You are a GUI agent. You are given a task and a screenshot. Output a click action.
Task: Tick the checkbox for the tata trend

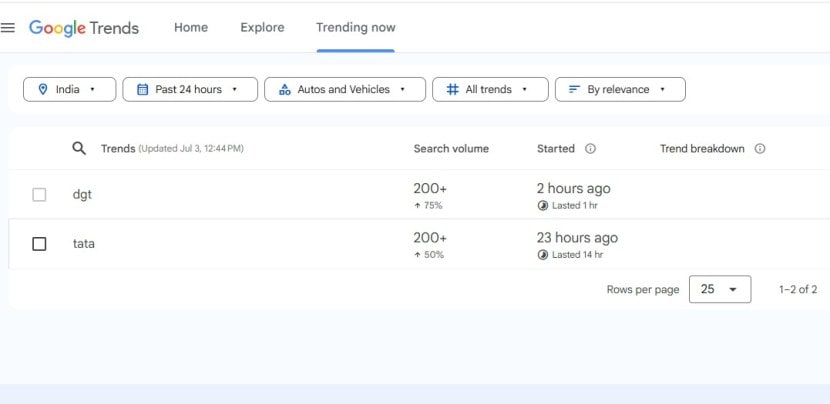pyautogui.click(x=39, y=244)
